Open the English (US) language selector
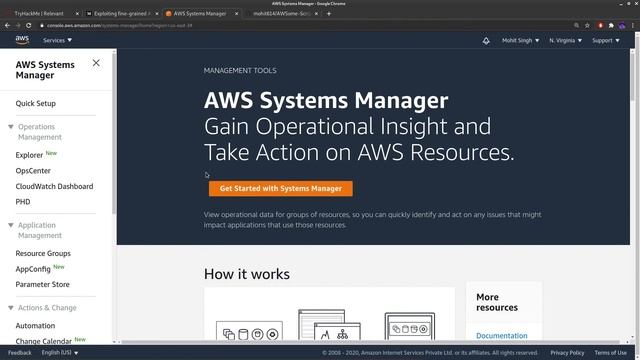The height and width of the screenshot is (360, 640). pyautogui.click(x=60, y=352)
